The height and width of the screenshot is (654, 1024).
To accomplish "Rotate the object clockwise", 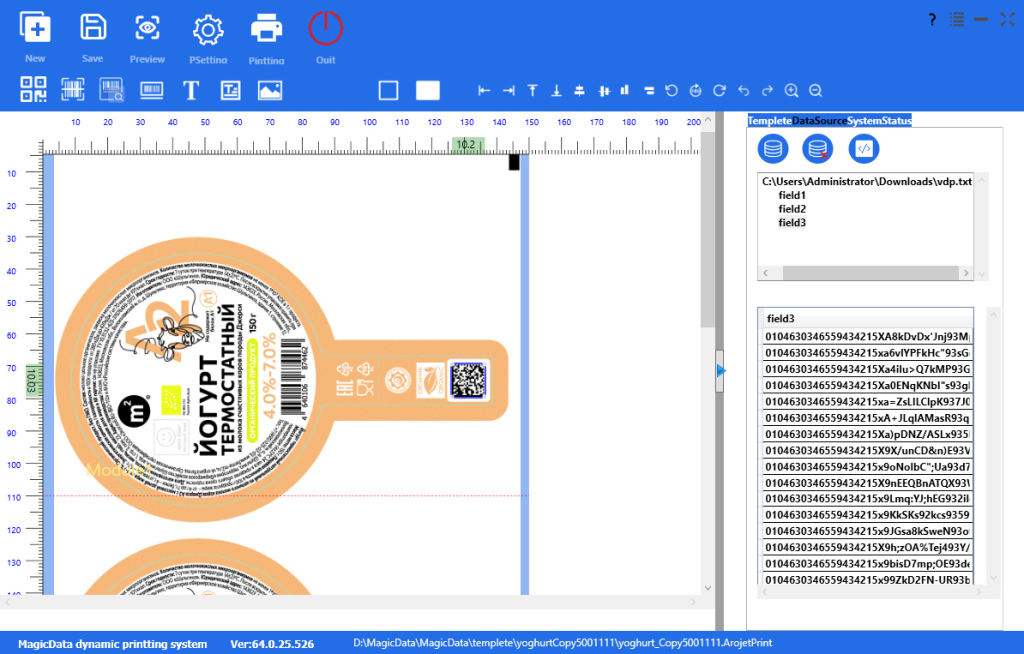I will pyautogui.click(x=719, y=91).
